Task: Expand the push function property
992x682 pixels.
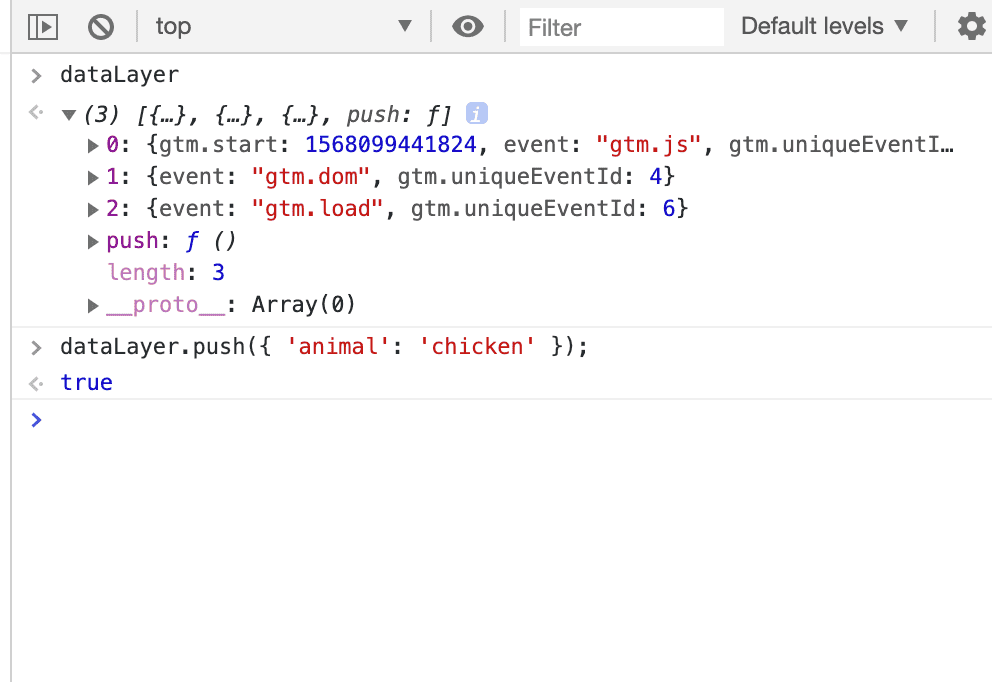Action: click(x=94, y=241)
